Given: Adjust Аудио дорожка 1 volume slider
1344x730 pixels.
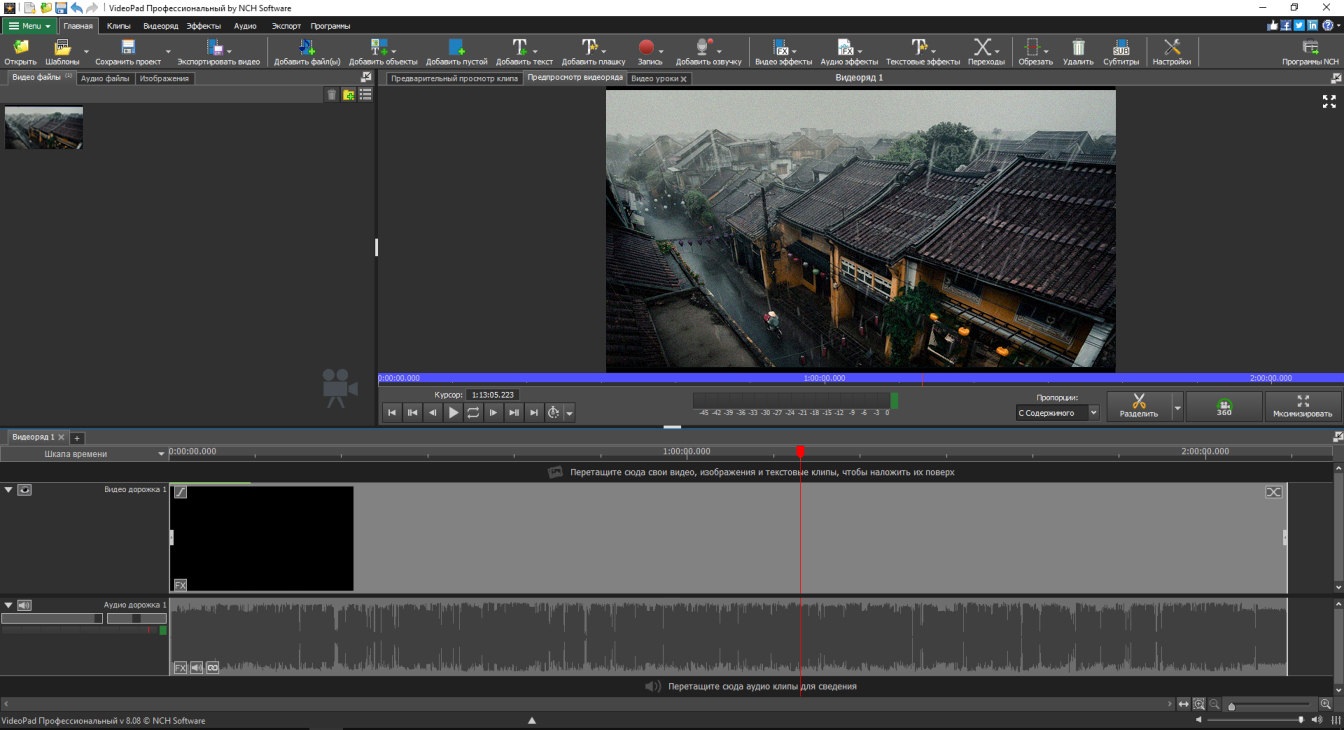Looking at the screenshot, I should (52, 618).
